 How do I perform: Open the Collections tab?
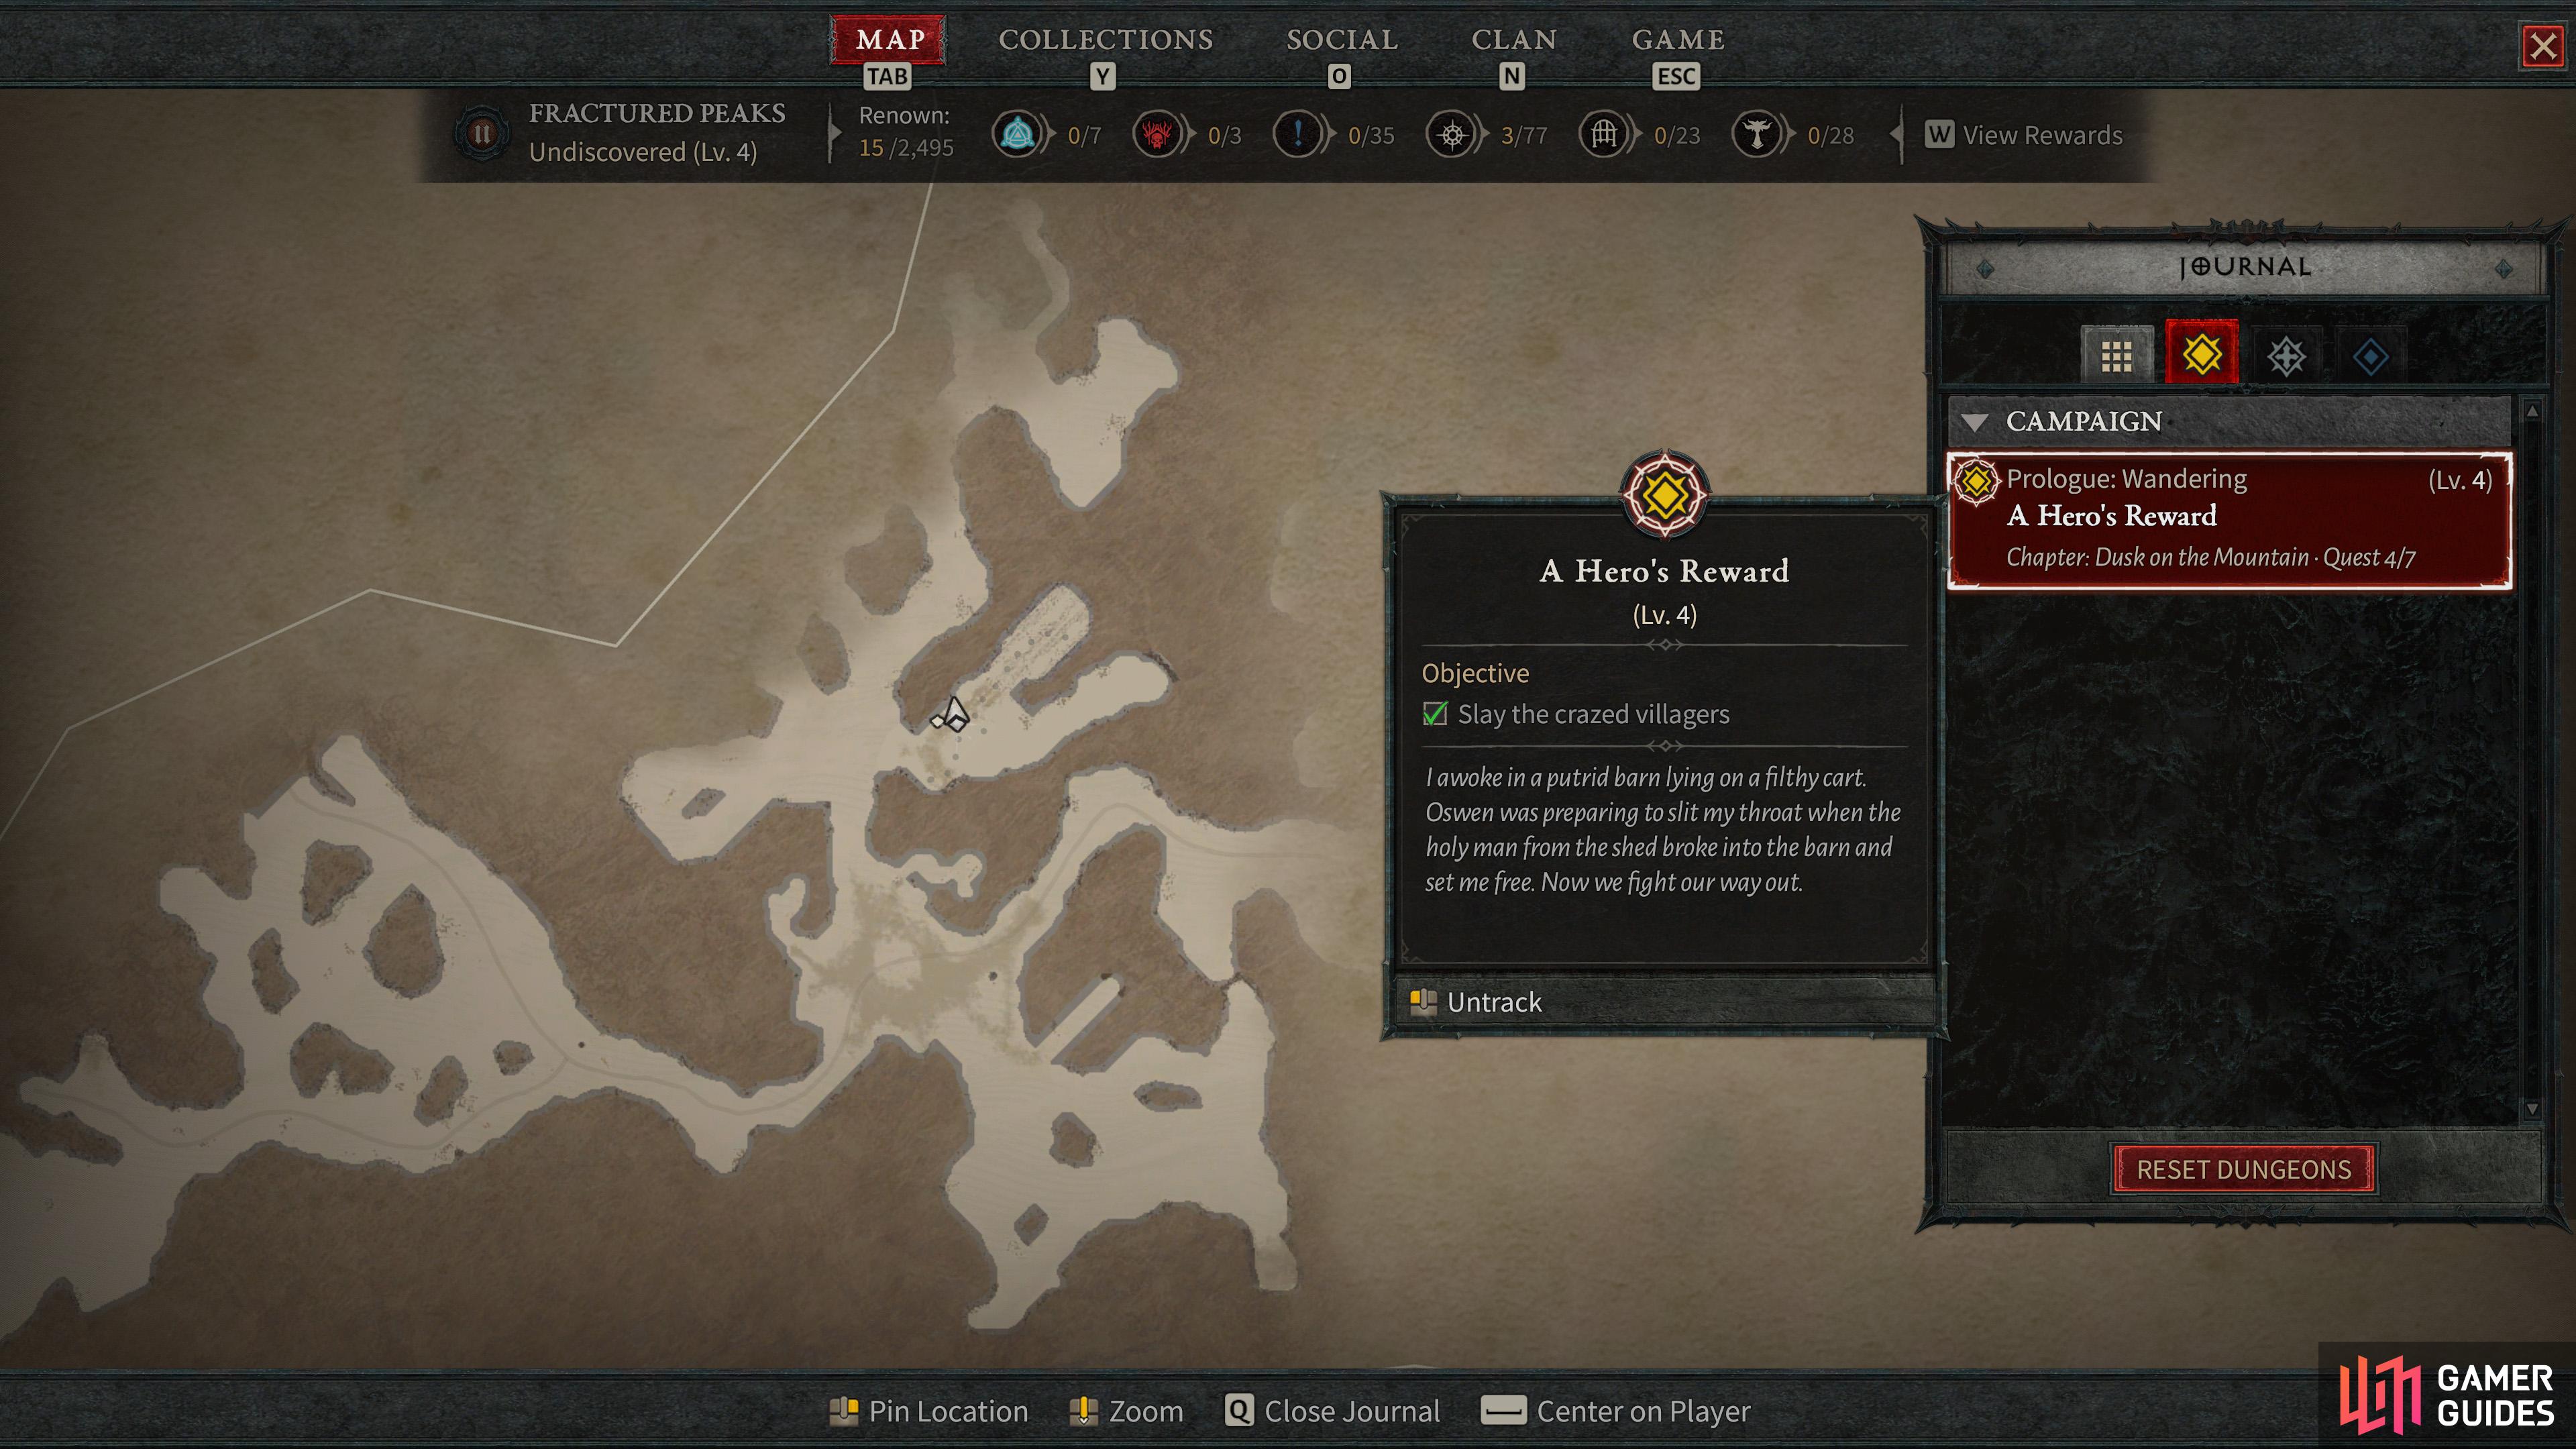[1105, 40]
